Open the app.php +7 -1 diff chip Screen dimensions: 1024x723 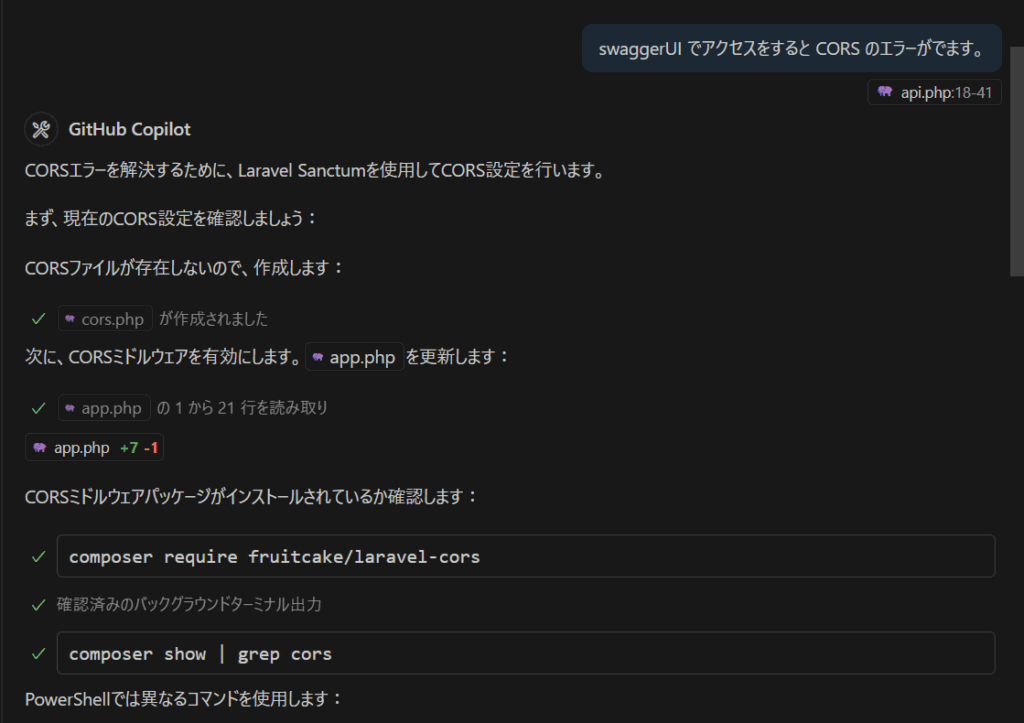[x=94, y=448]
